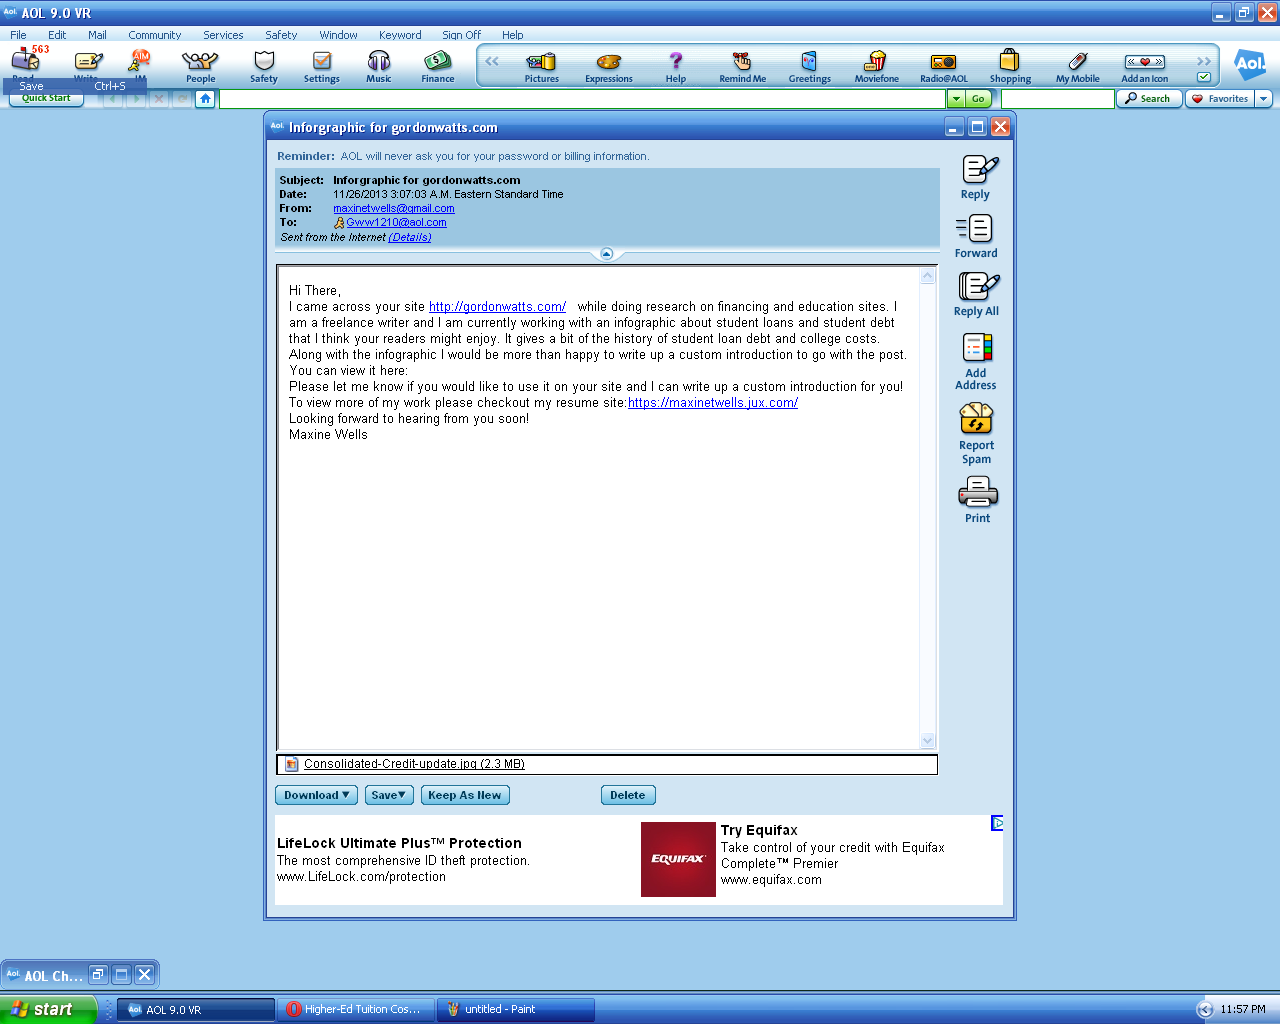Open the Community menu
This screenshot has height=1024, width=1280.
155,34
